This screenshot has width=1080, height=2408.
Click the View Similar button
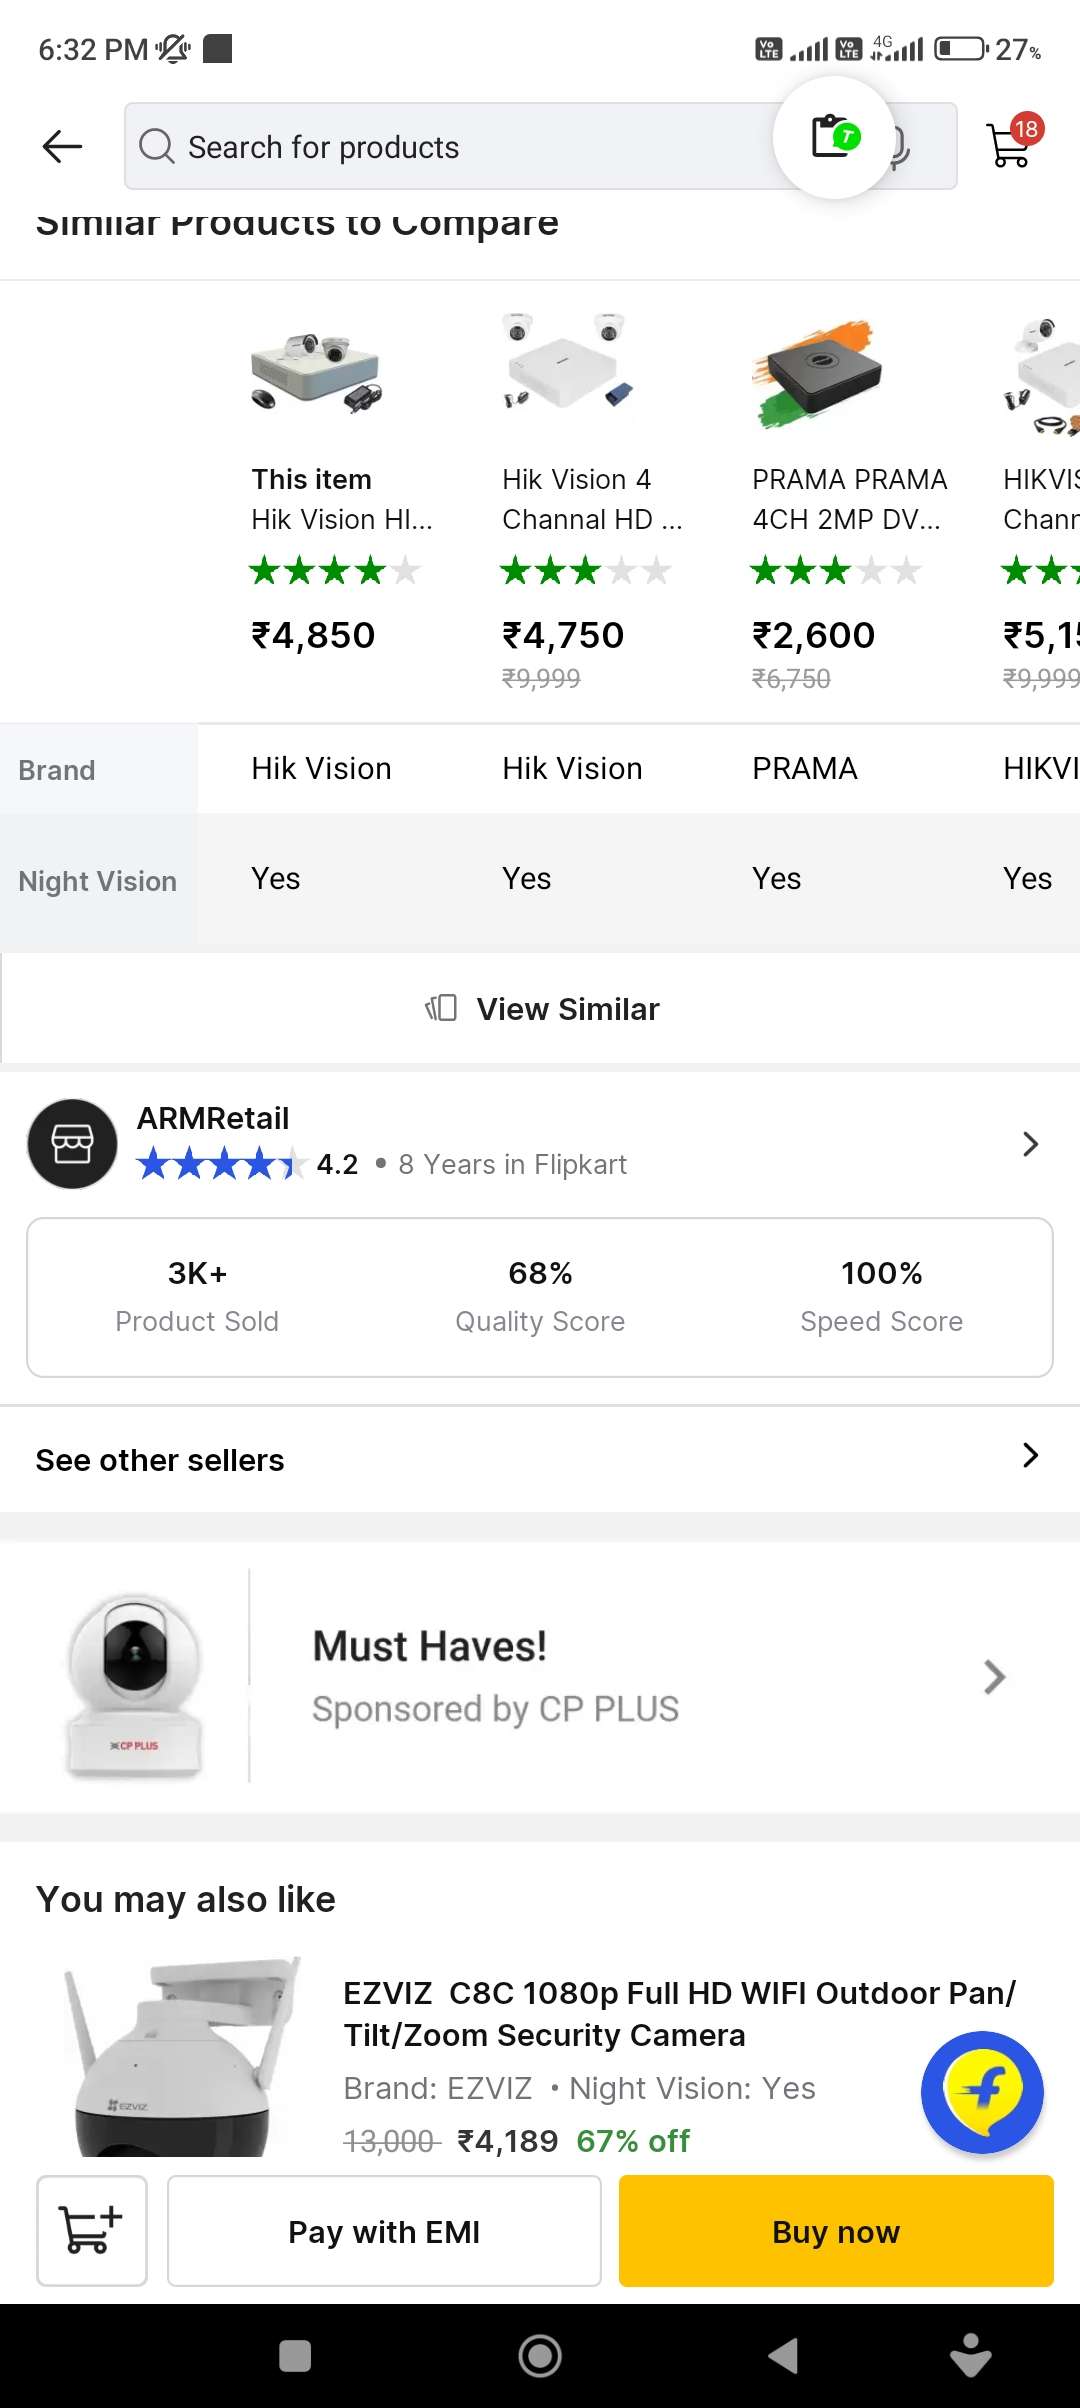541,1009
